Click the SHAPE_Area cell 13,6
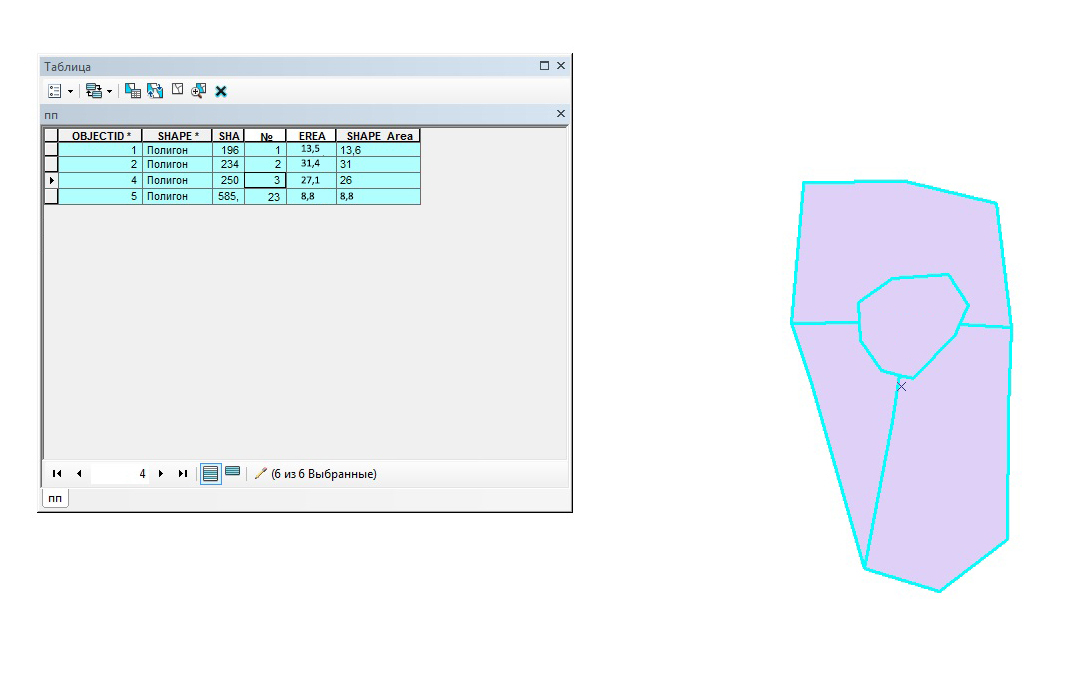 coord(378,150)
